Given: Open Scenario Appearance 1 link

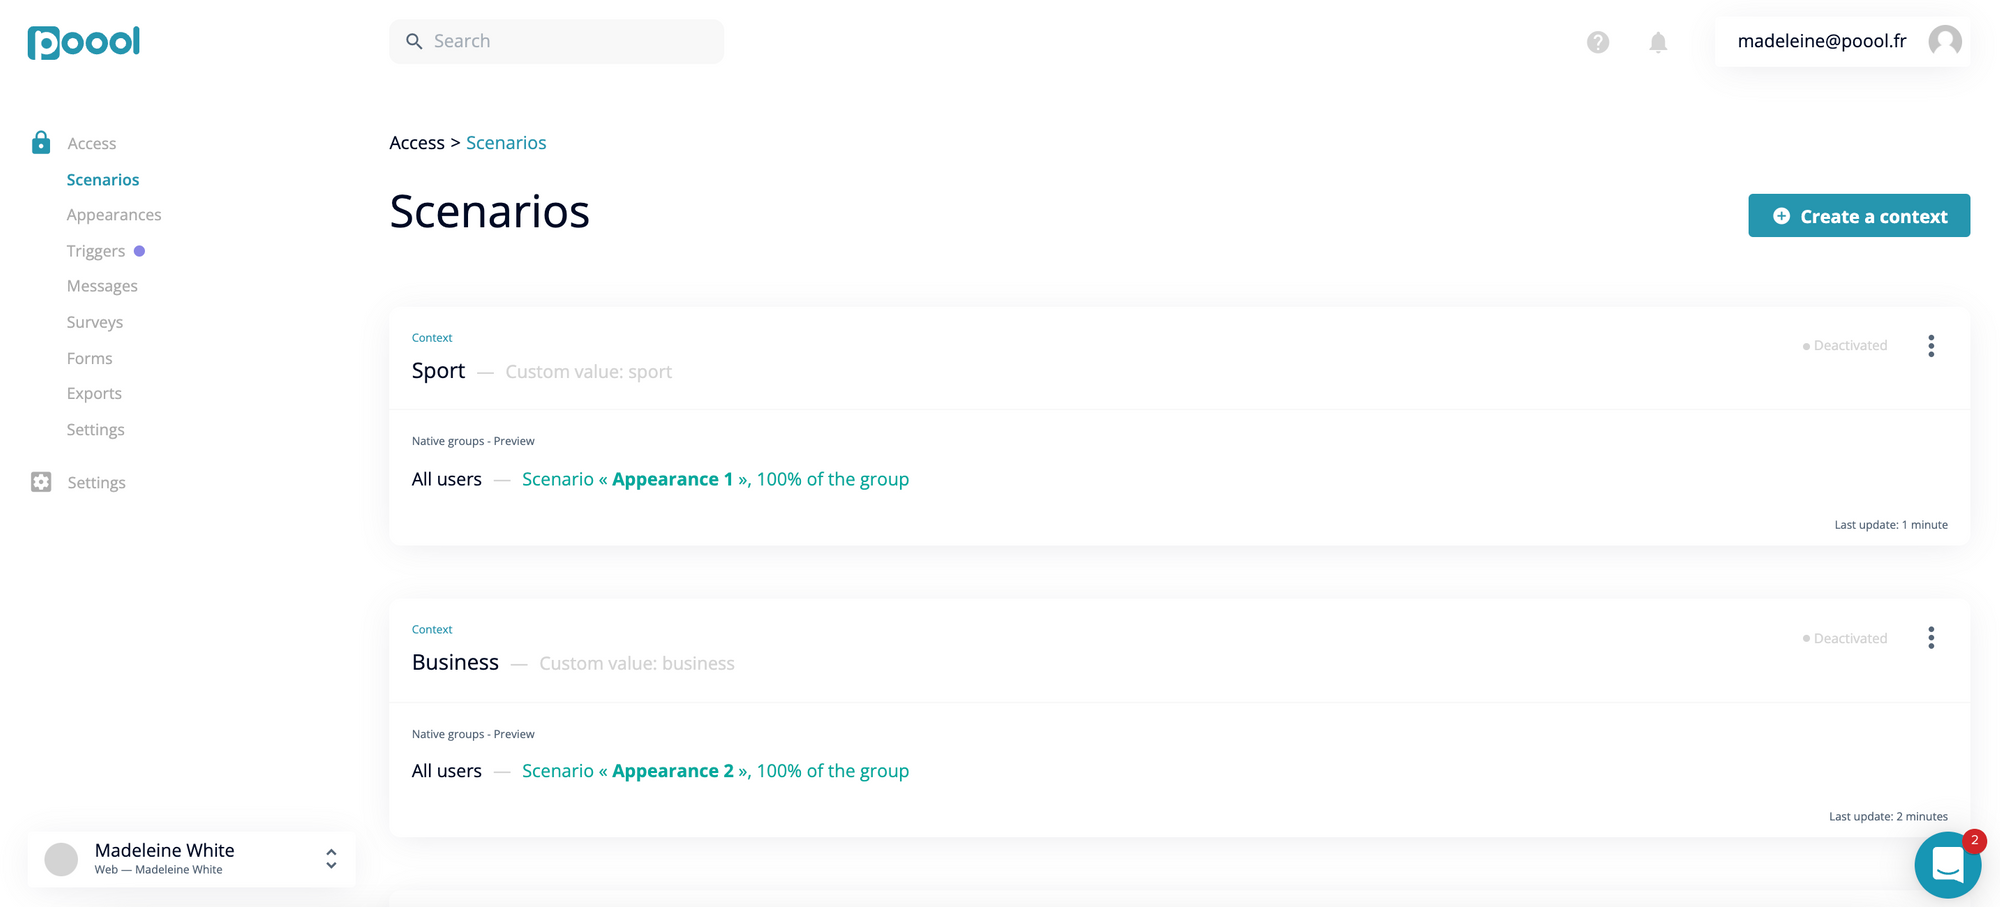Looking at the screenshot, I should coord(672,479).
